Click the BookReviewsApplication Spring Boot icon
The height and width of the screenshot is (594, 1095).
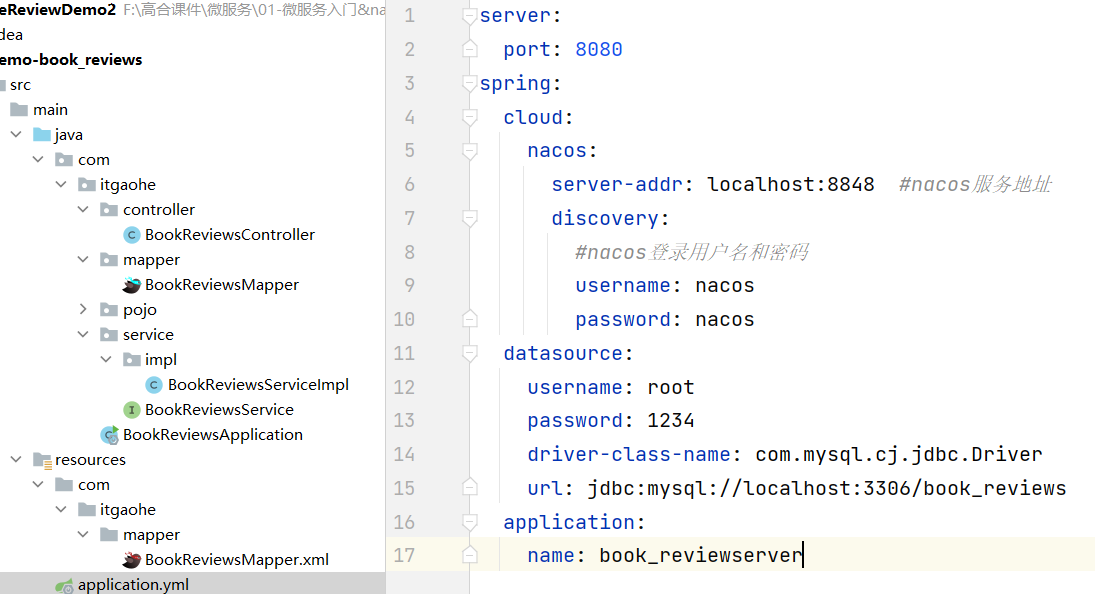point(110,435)
